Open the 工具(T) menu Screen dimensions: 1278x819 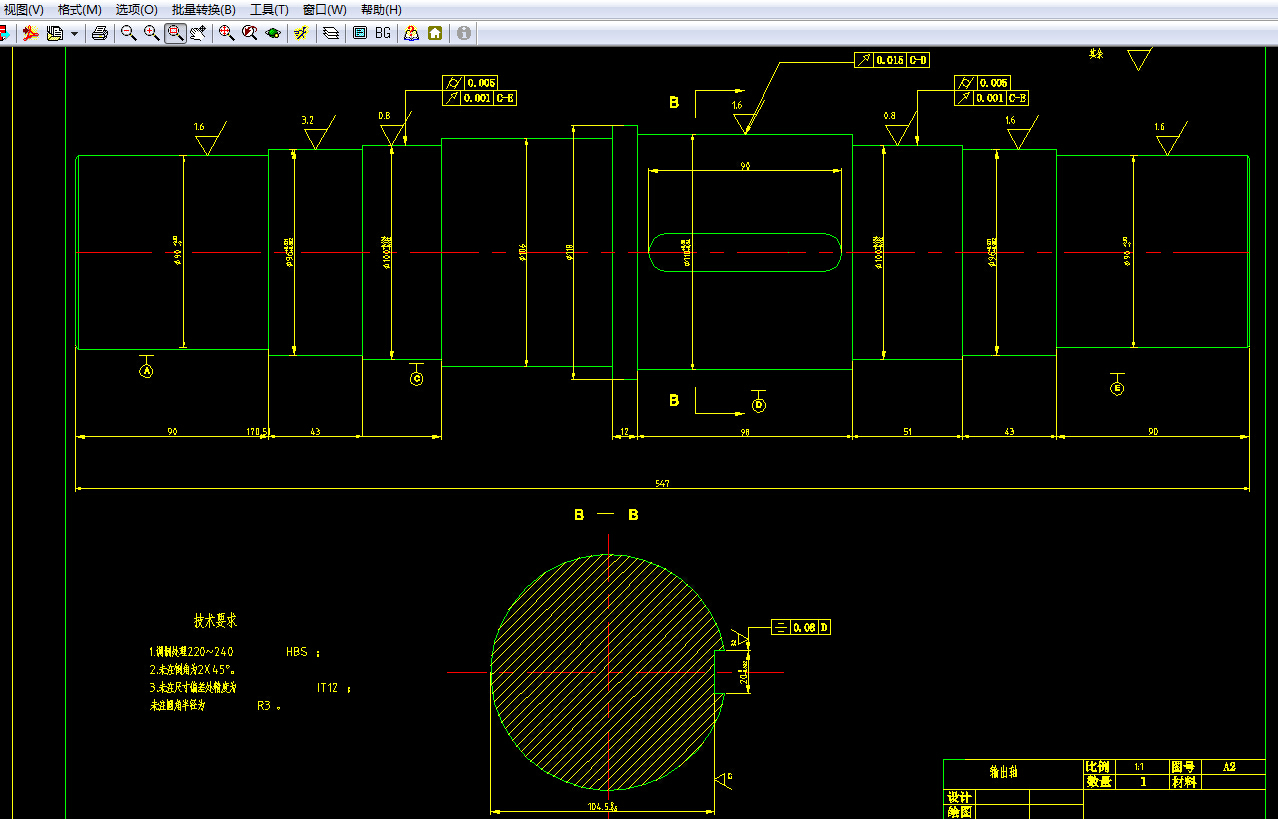click(x=269, y=9)
